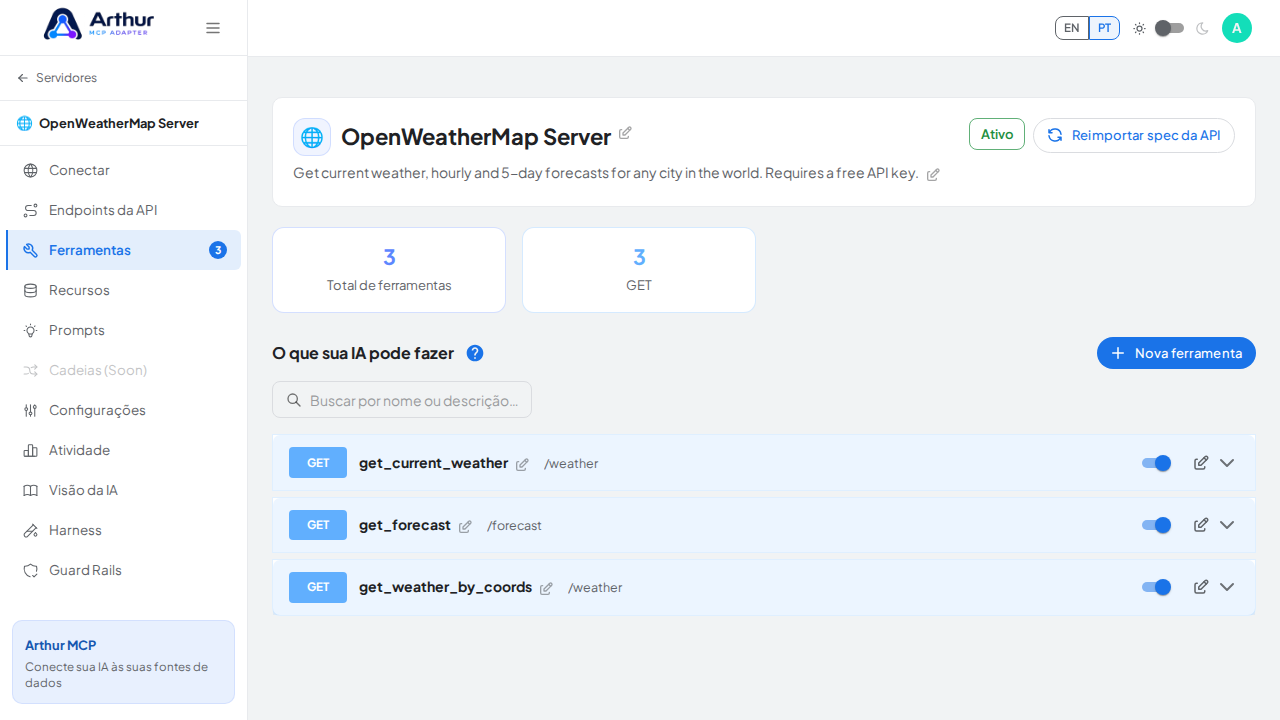Image resolution: width=1280 pixels, height=720 pixels.
Task: Focus the Buscar por nome search field
Action: (402, 400)
